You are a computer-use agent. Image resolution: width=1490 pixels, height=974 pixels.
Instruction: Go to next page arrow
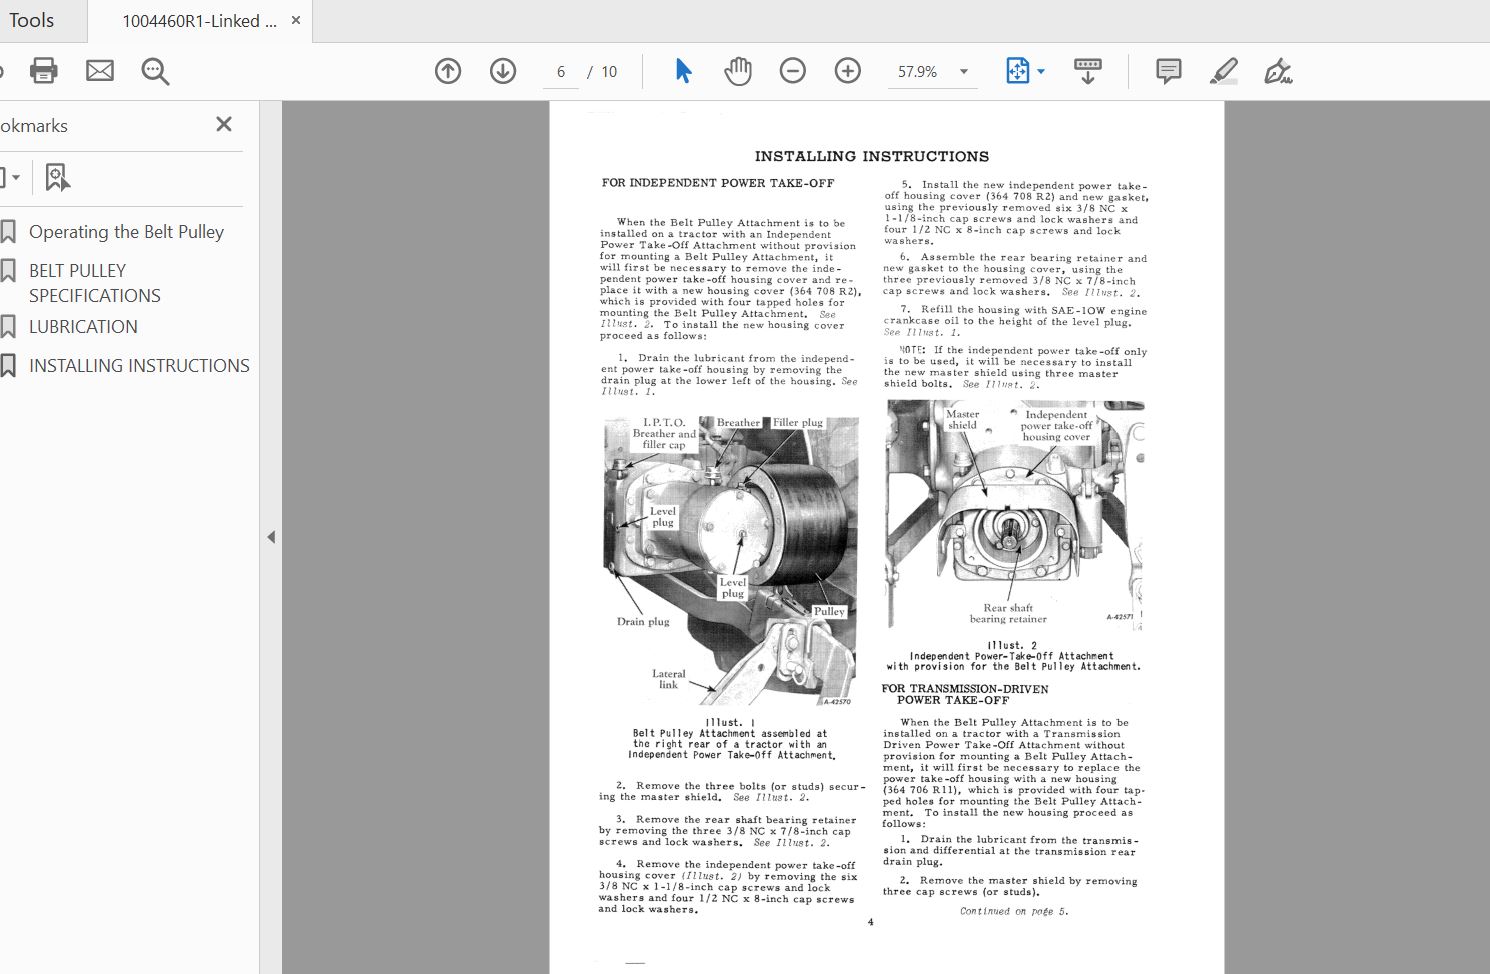click(503, 71)
